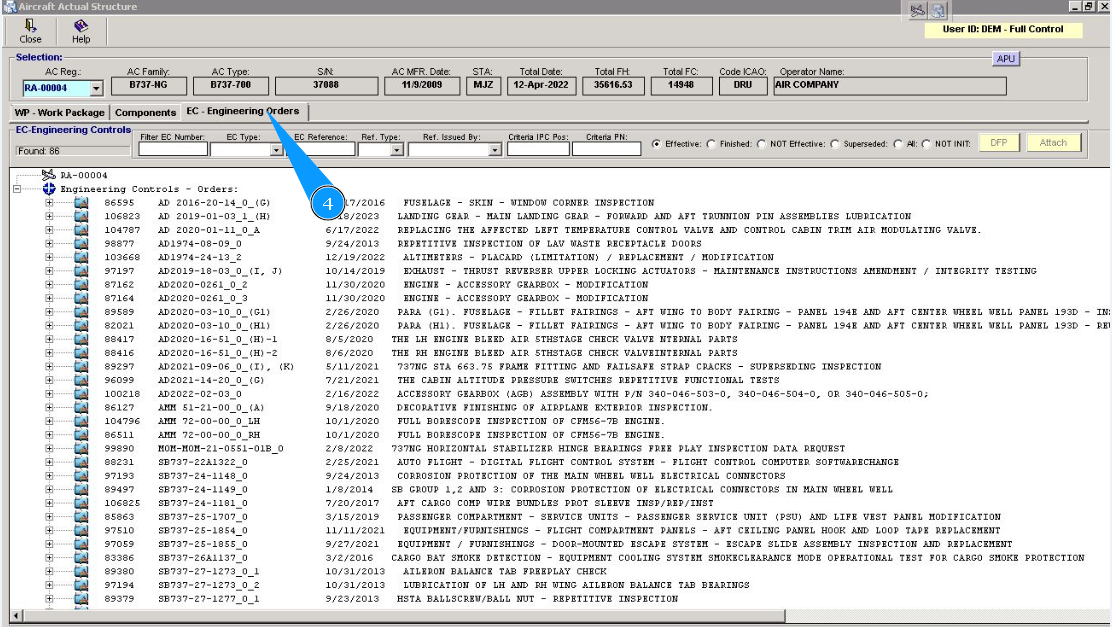Click the icon for order 100218
Image resolution: width=1112 pixels, height=633 pixels.
tap(81, 393)
